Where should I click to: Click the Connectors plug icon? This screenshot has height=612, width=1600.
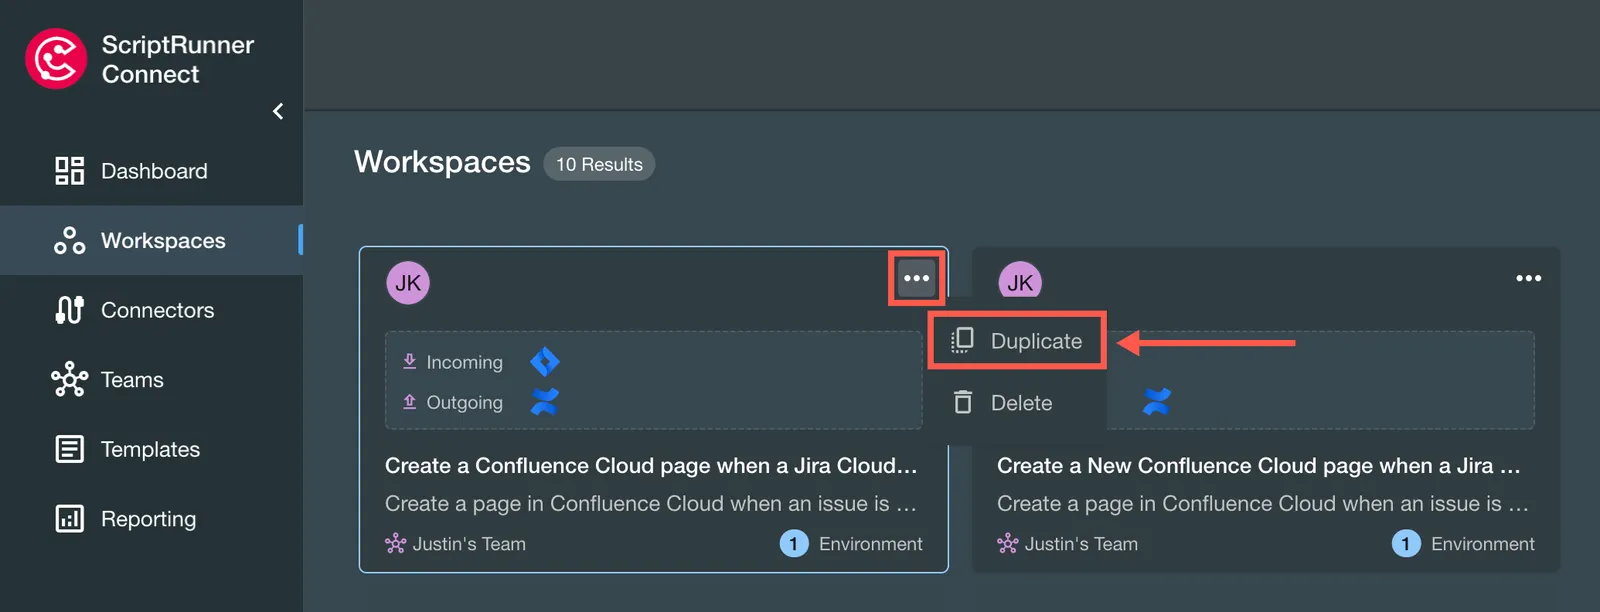coord(69,310)
